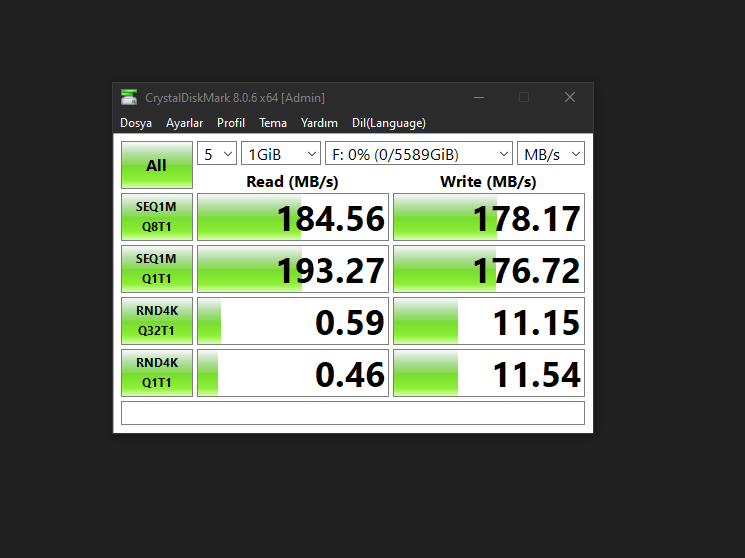Open the test size dropdown showing 1GiB
The width and height of the screenshot is (745, 558).
tap(281, 154)
